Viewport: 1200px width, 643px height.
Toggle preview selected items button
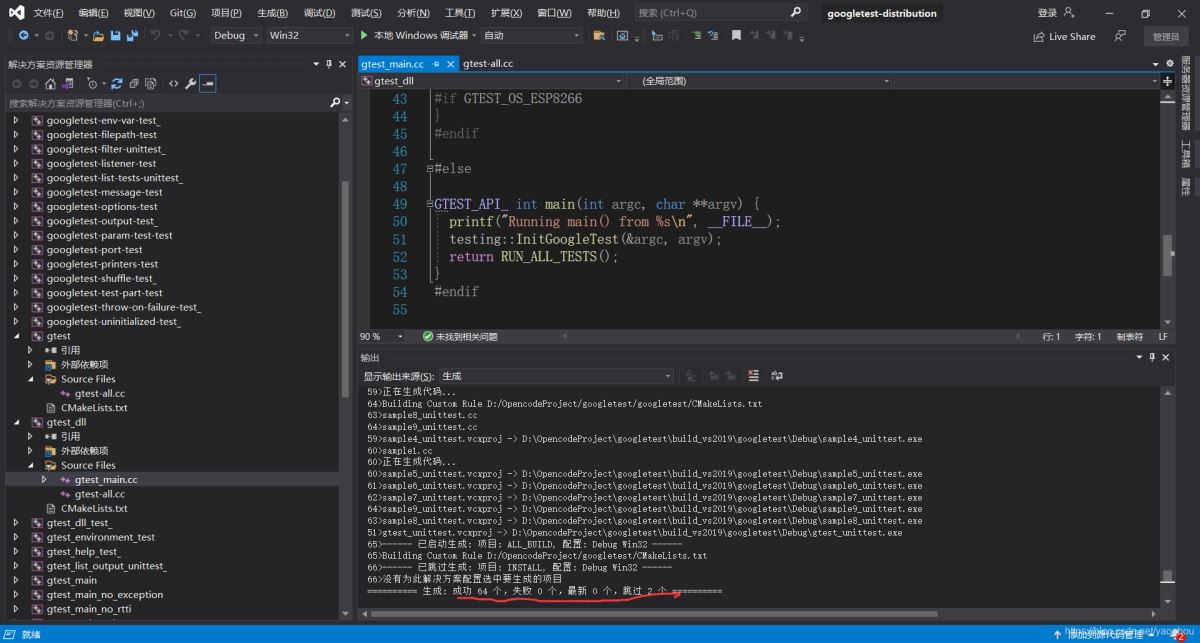pos(207,84)
